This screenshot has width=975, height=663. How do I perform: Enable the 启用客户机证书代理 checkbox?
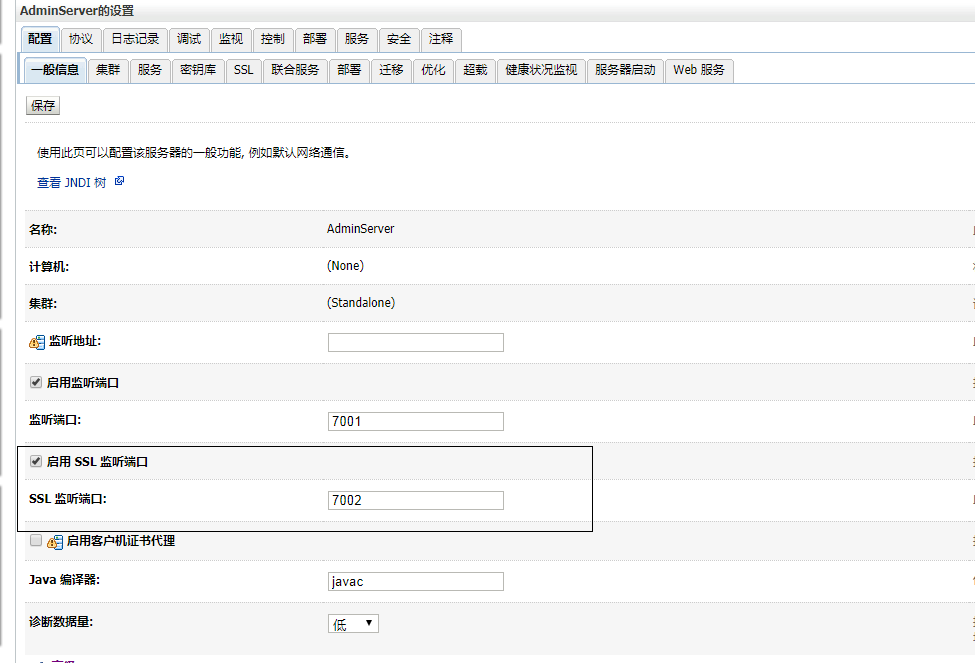pos(36,540)
